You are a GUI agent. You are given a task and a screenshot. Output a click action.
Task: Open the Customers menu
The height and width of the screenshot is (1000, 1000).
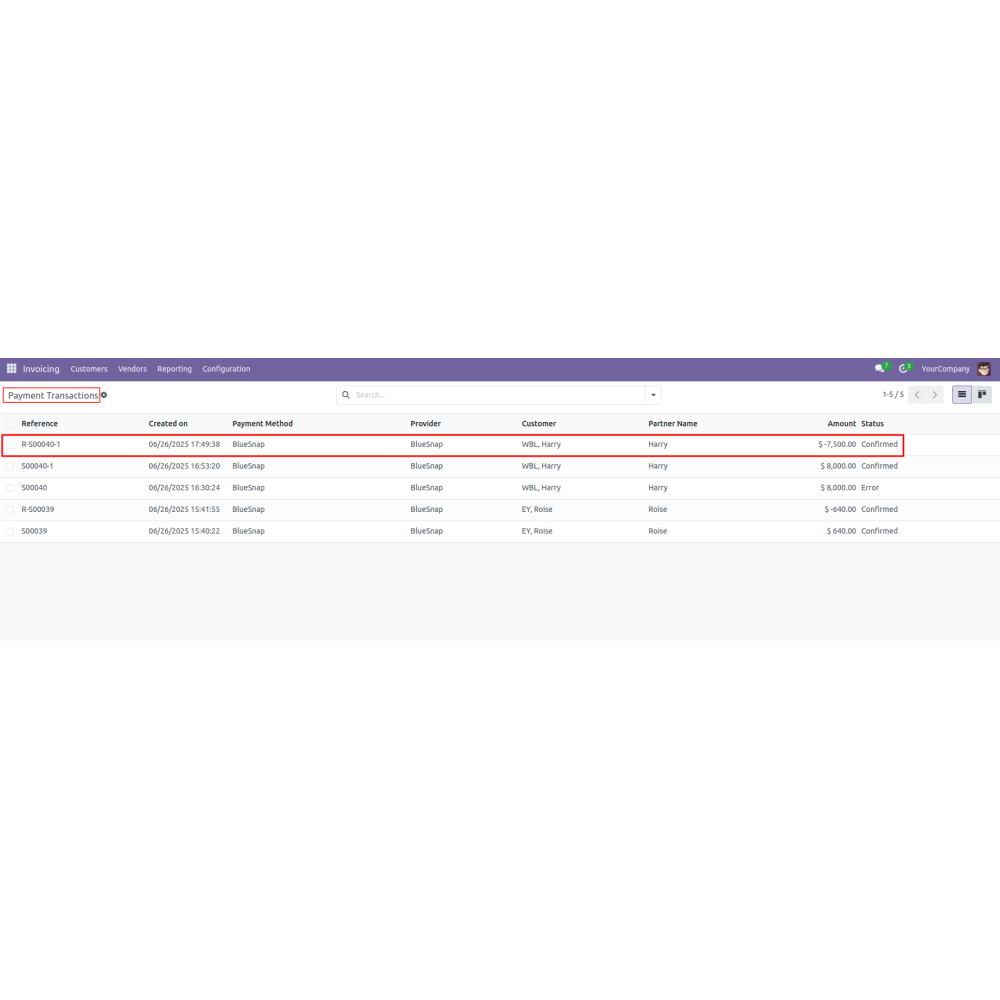[x=89, y=369]
